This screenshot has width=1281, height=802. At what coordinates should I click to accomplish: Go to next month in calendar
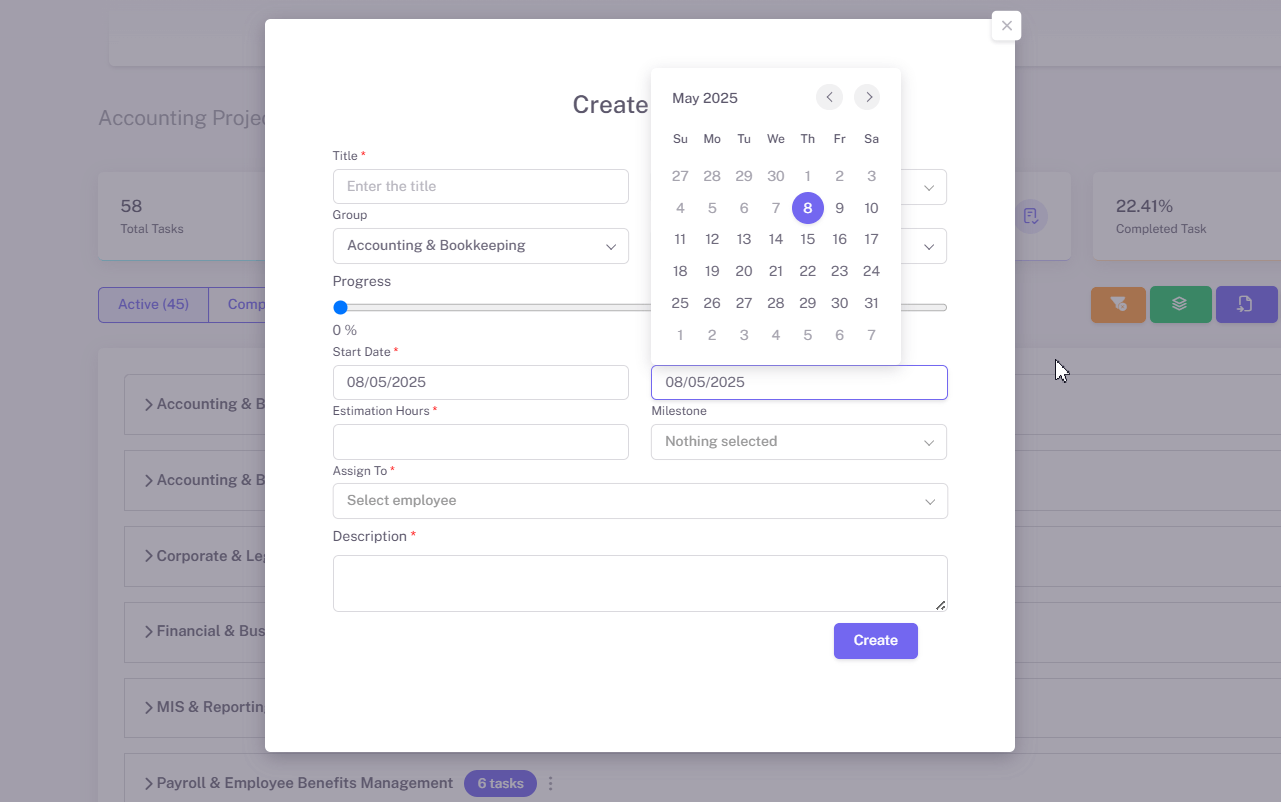pos(867,97)
